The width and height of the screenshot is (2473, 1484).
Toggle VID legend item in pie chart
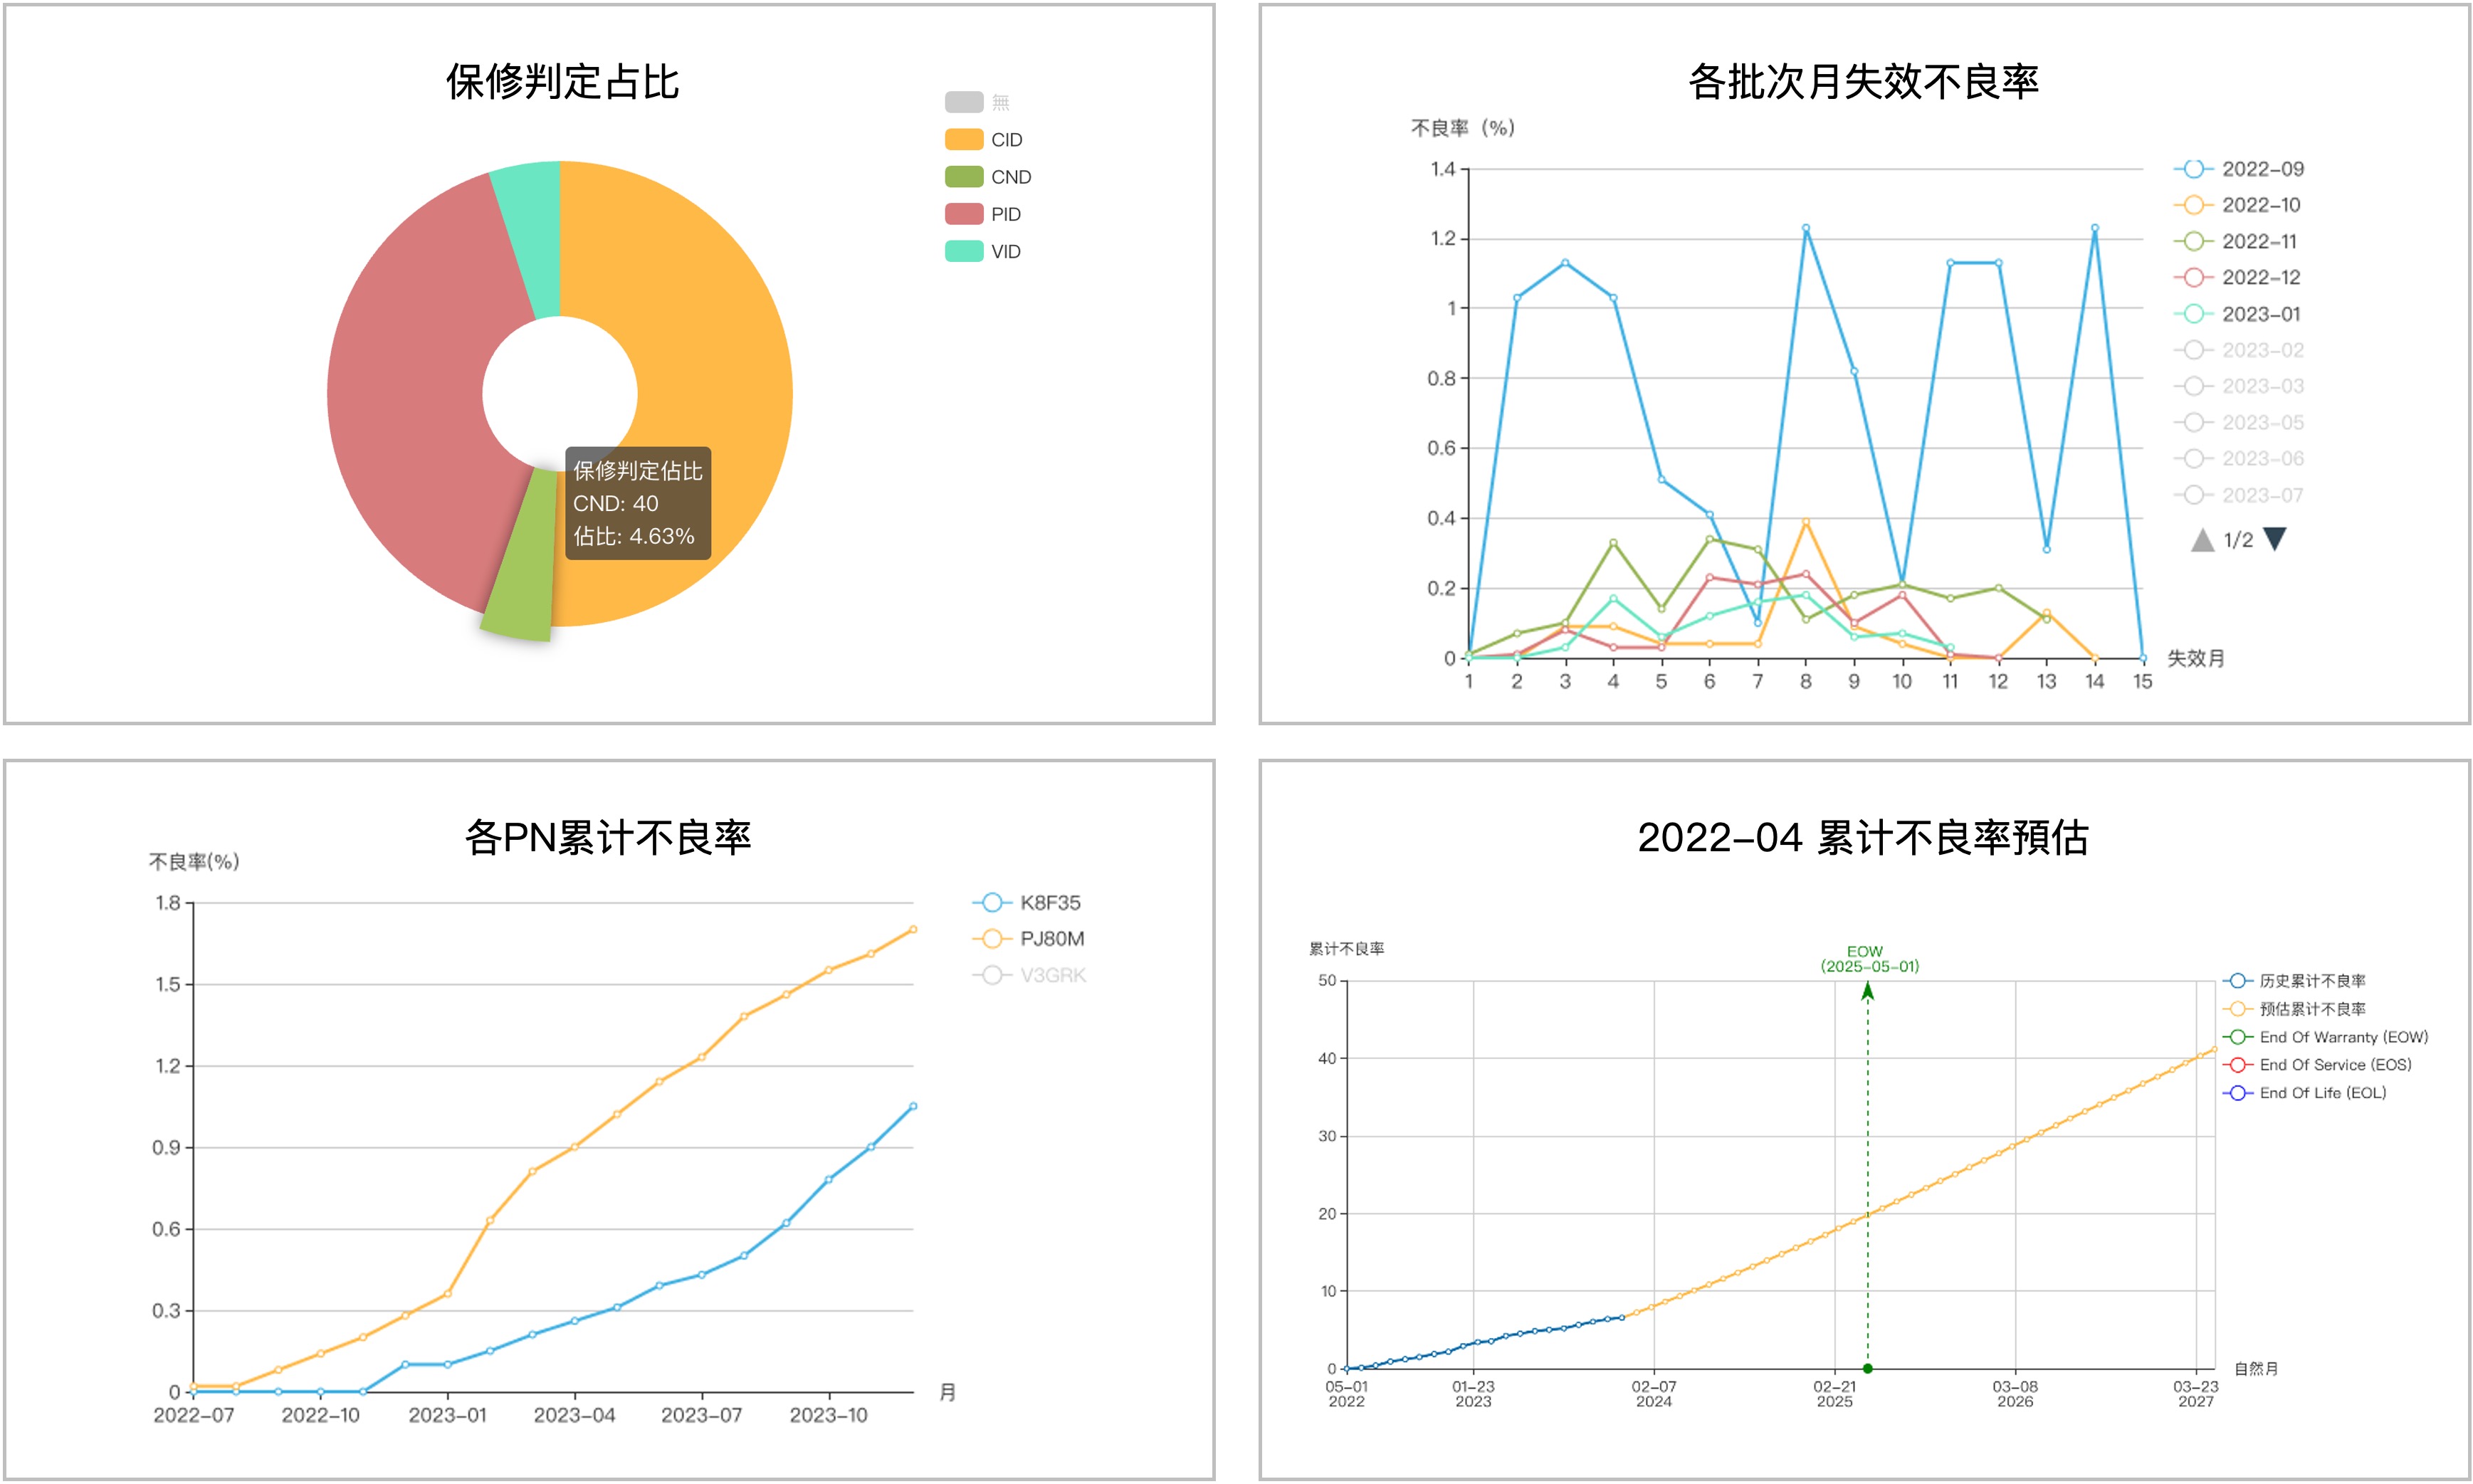tap(983, 251)
